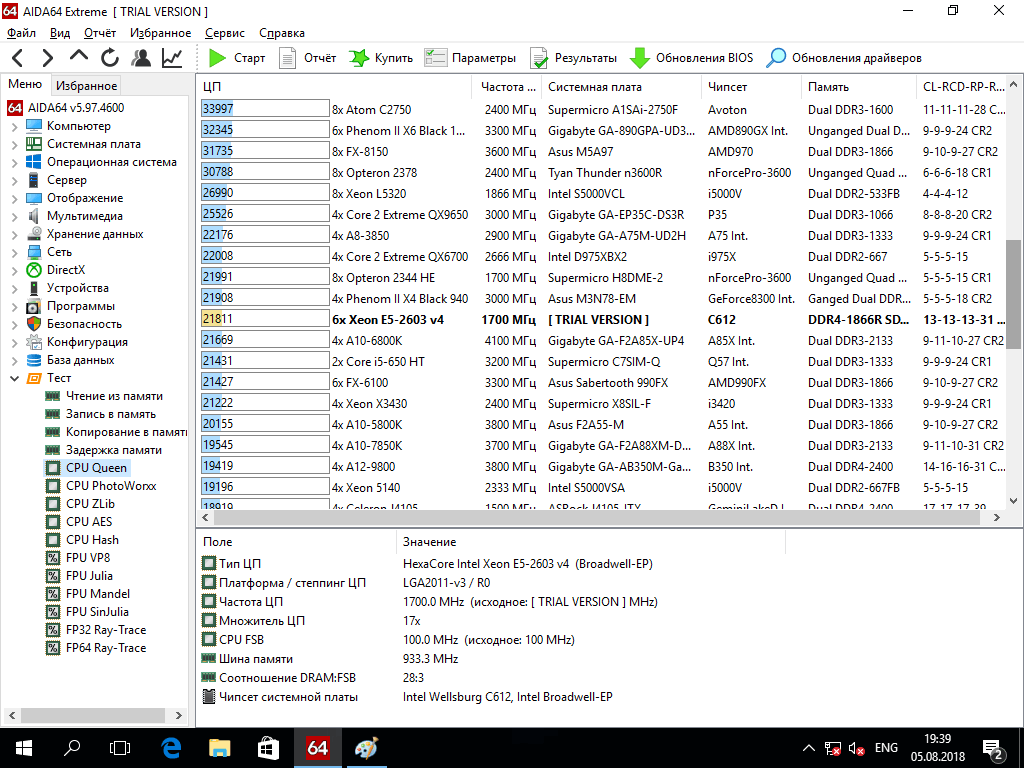Select the AIDA64 v5.97.4600 root icon
Viewport: 1024px width, 768px height.
15,108
